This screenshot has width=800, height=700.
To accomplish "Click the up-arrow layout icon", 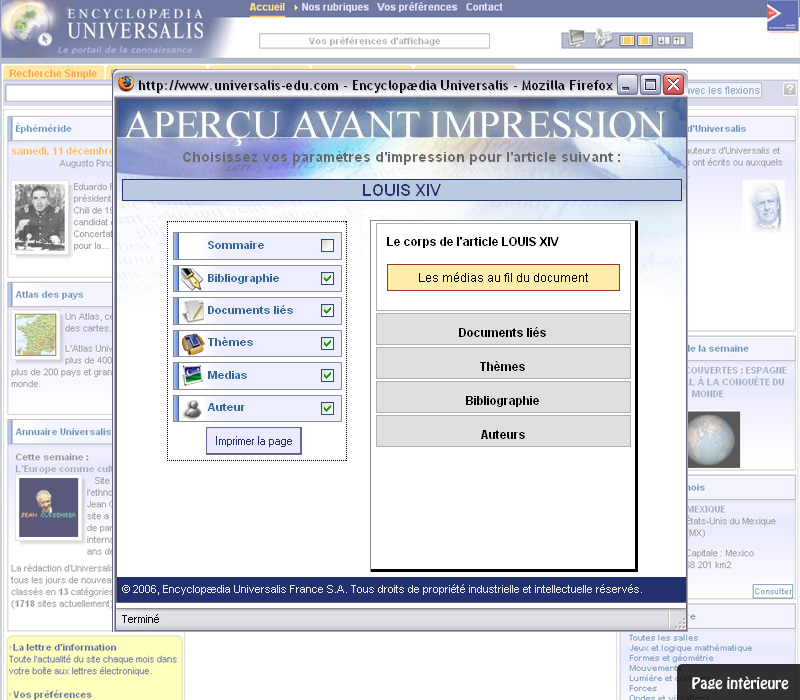I will pyautogui.click(x=679, y=40).
